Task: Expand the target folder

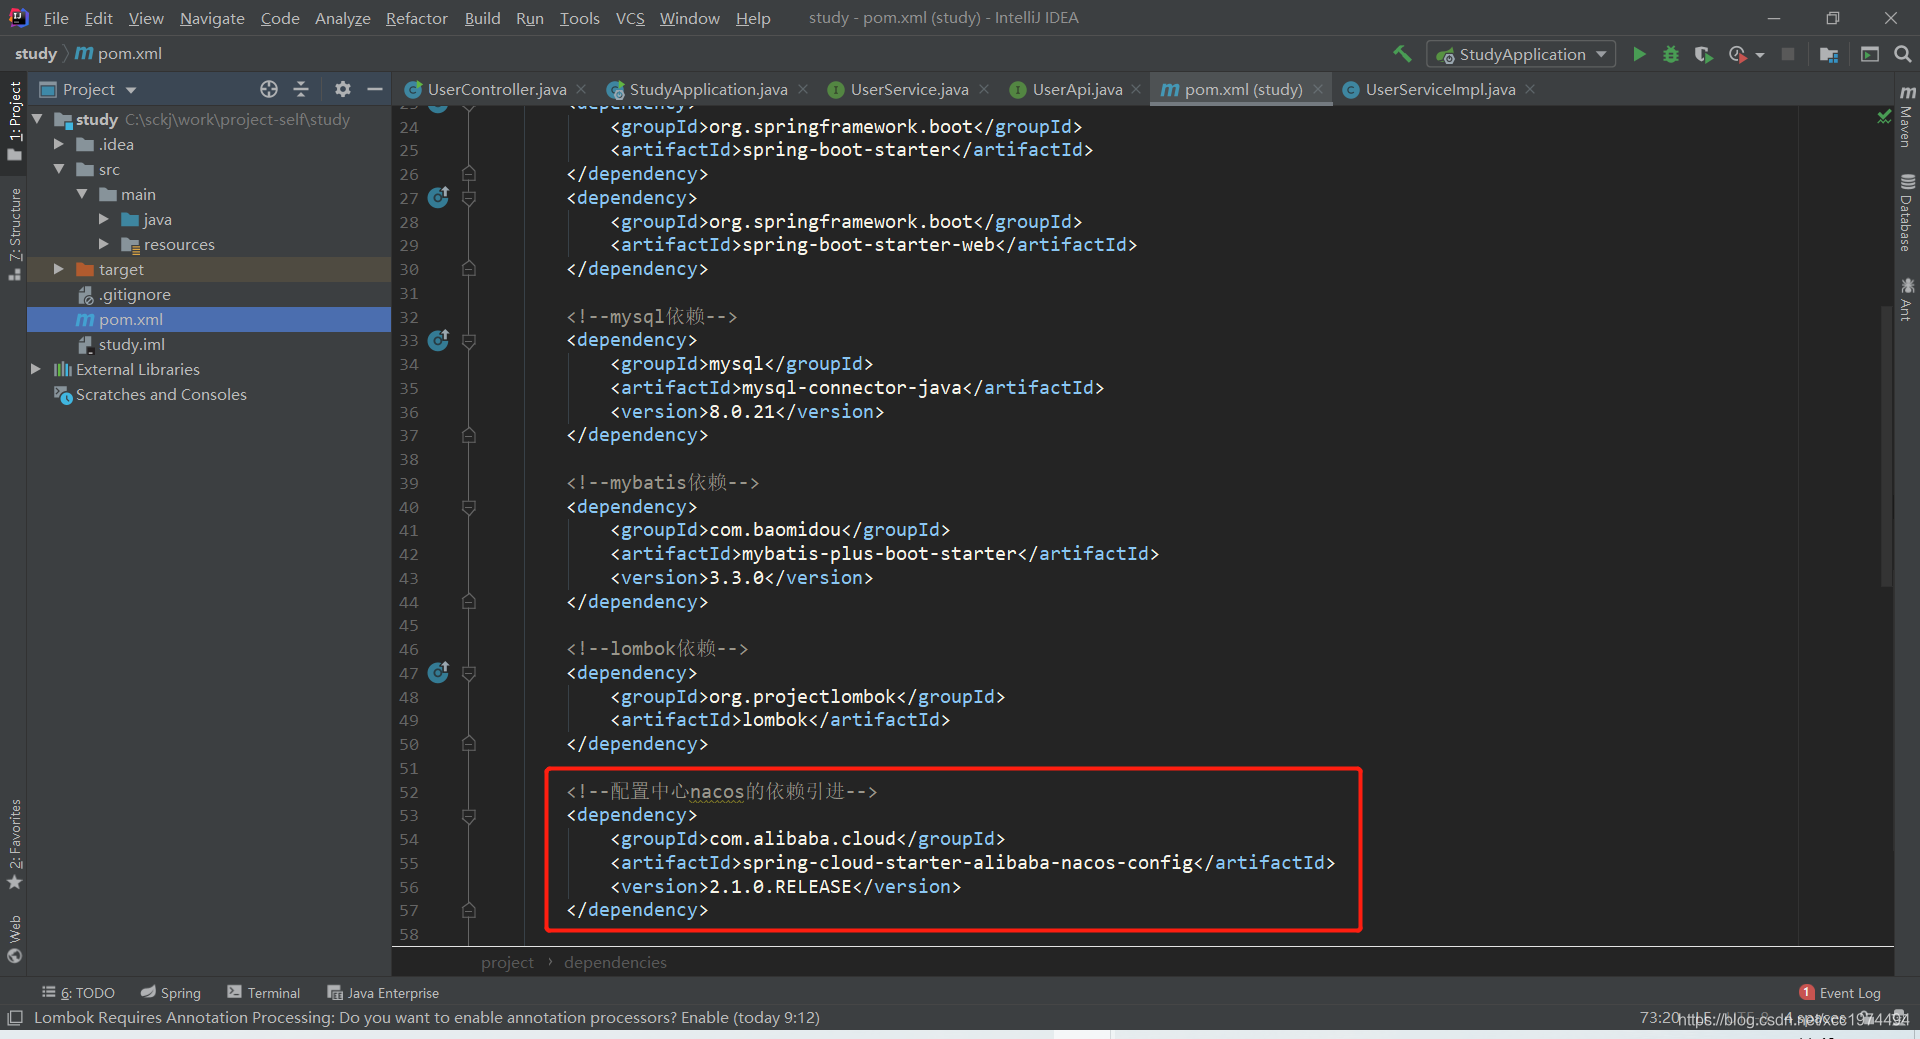Action: pos(59,269)
